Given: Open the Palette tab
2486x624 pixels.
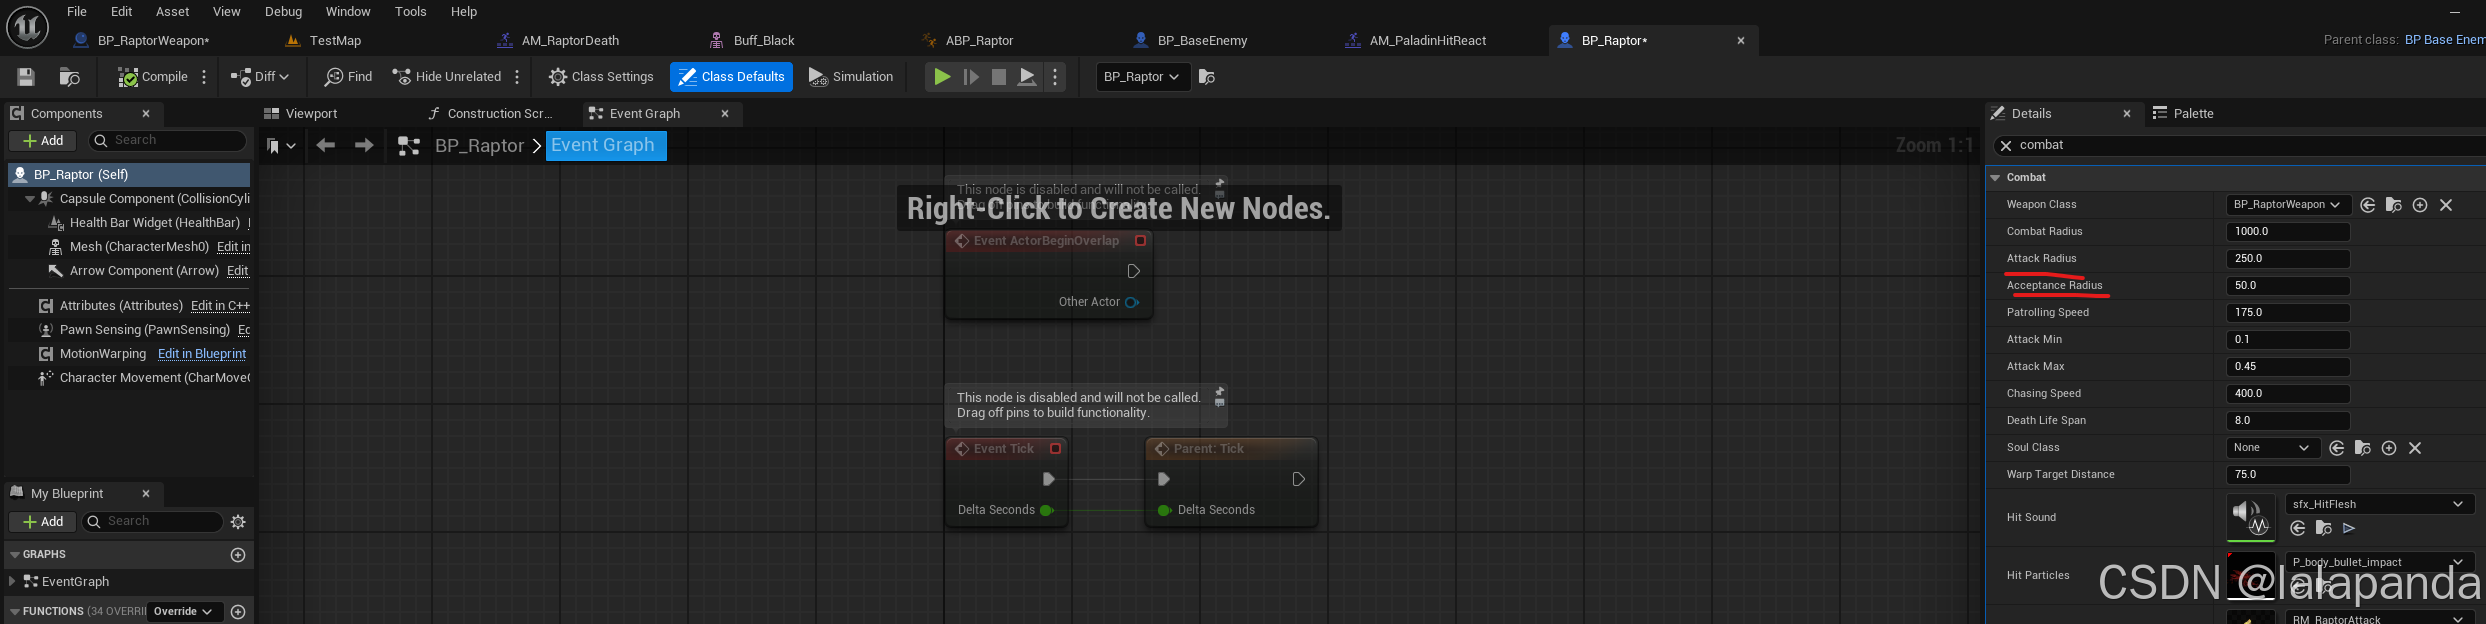Looking at the screenshot, I should pos(2193,114).
